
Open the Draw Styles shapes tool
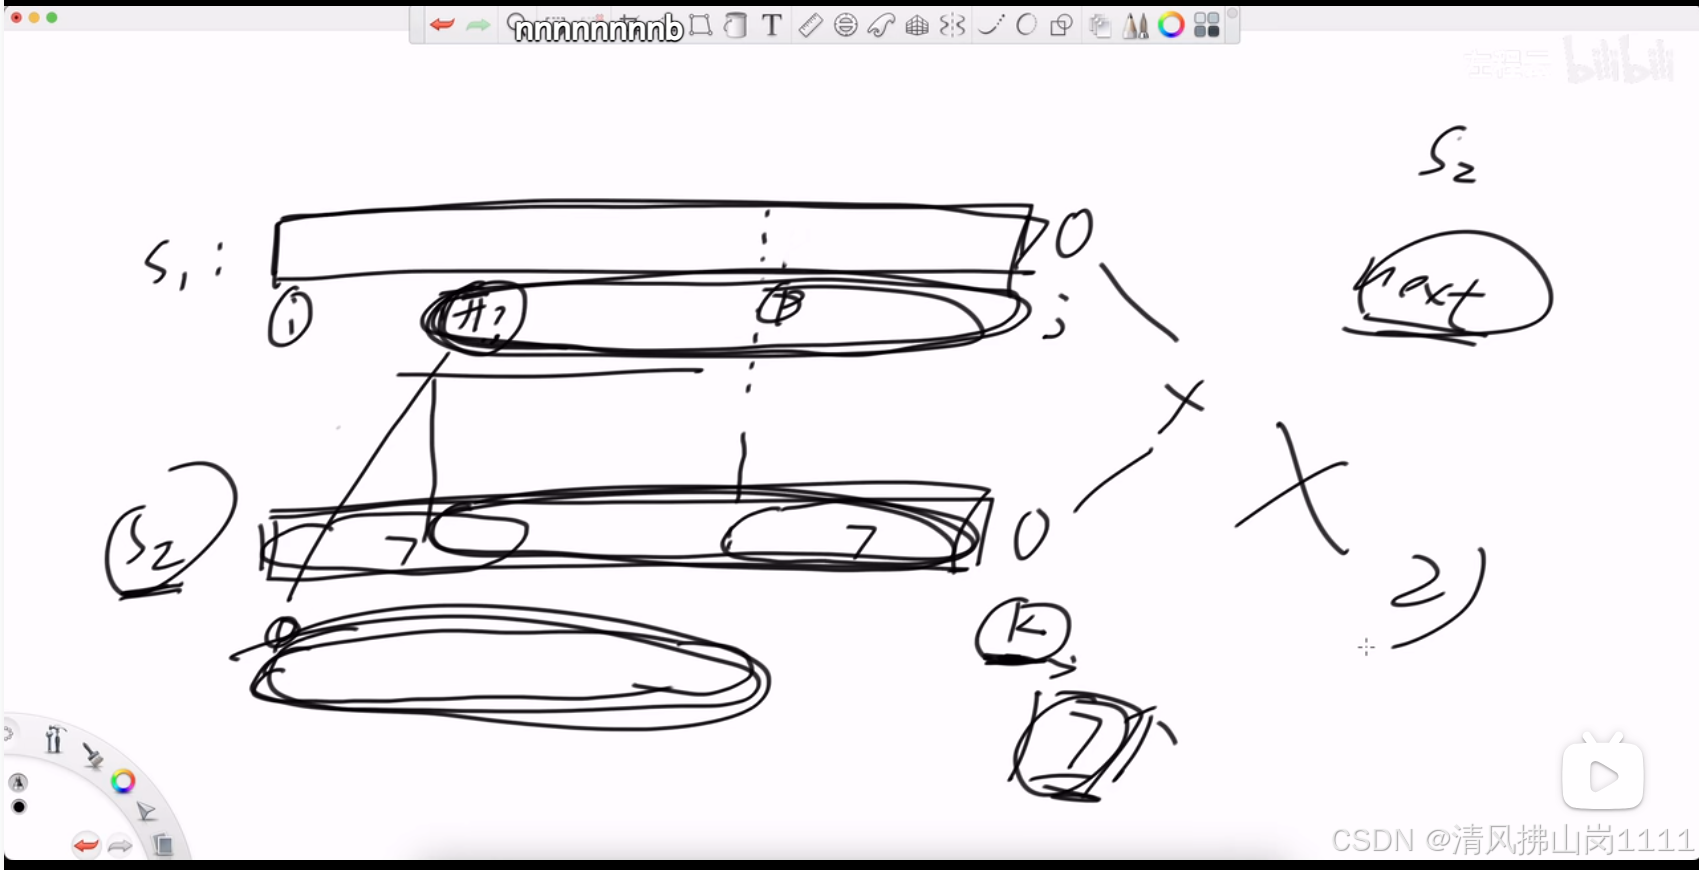(x=1062, y=25)
